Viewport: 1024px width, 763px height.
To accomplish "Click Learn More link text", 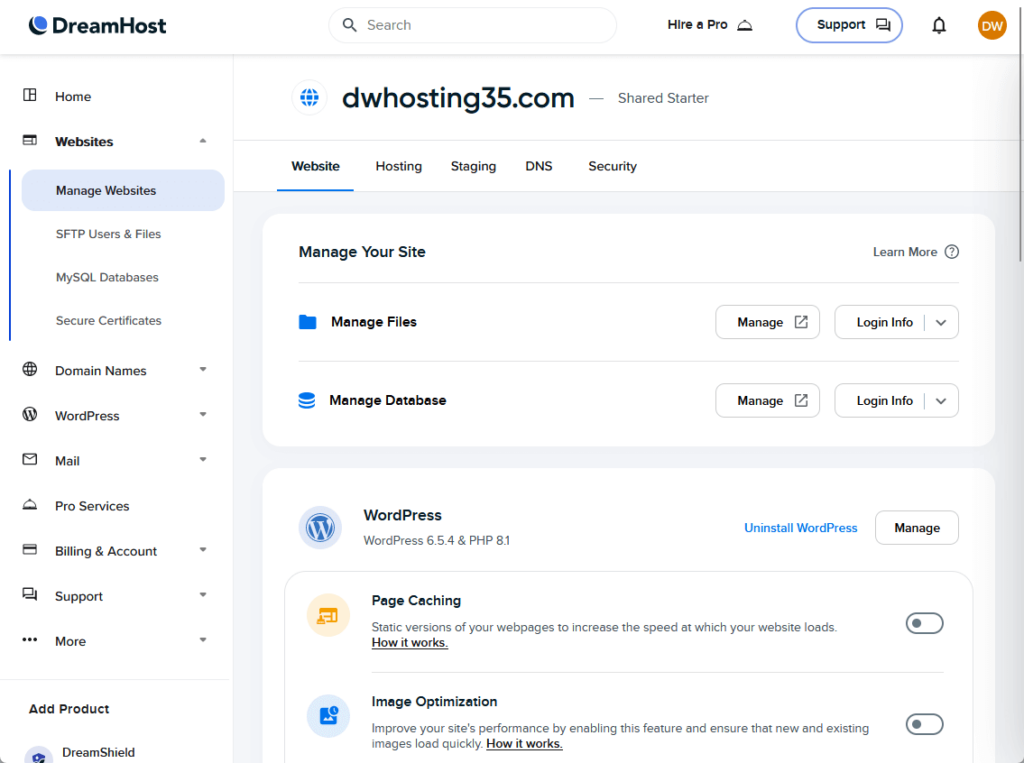I will coord(904,252).
